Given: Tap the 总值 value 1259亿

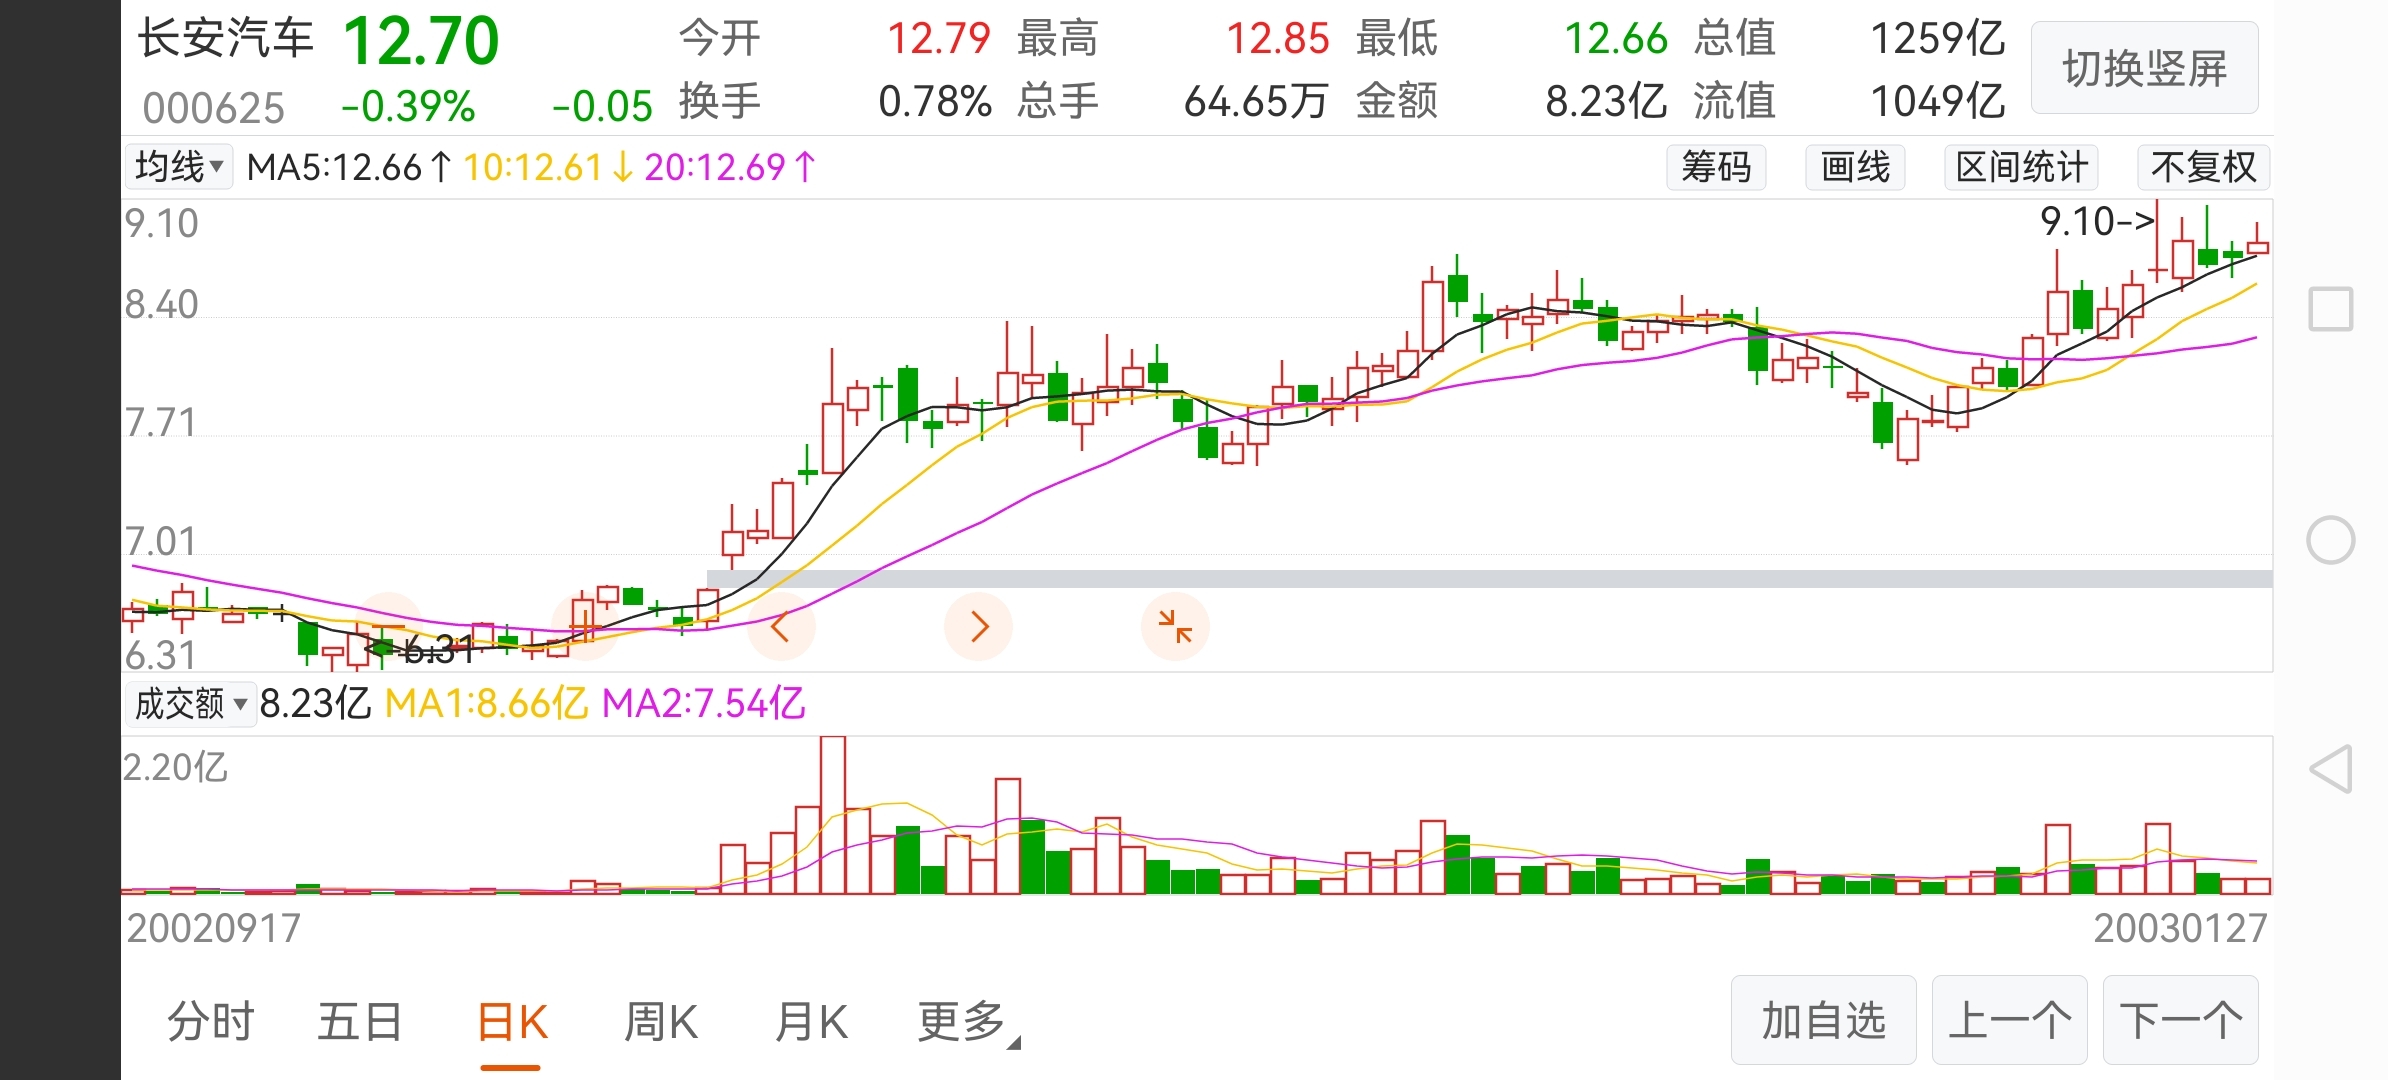Looking at the screenshot, I should coord(1938,39).
